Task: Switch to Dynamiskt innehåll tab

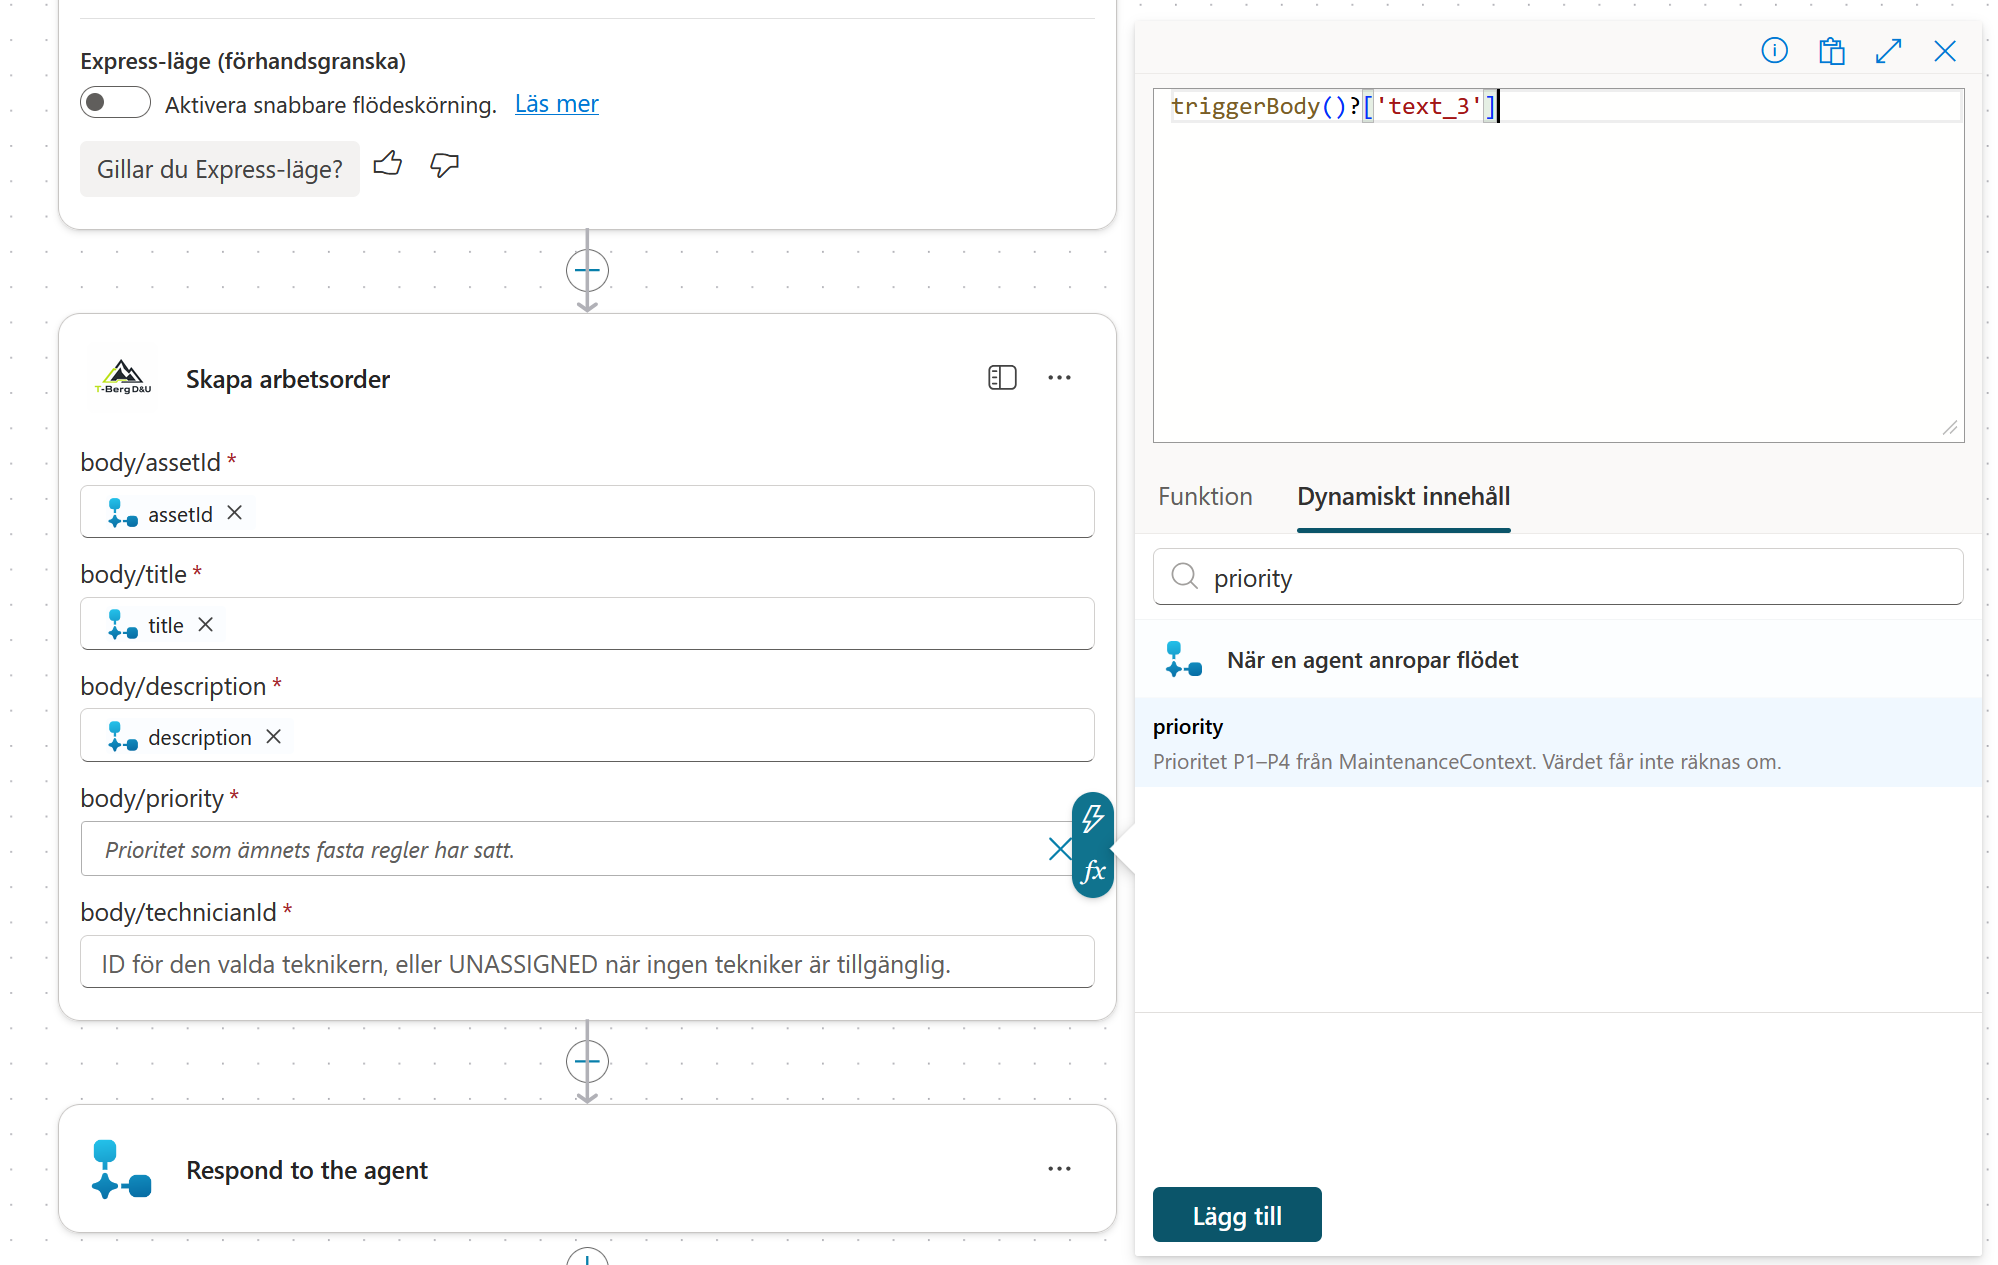Action: 1403,496
